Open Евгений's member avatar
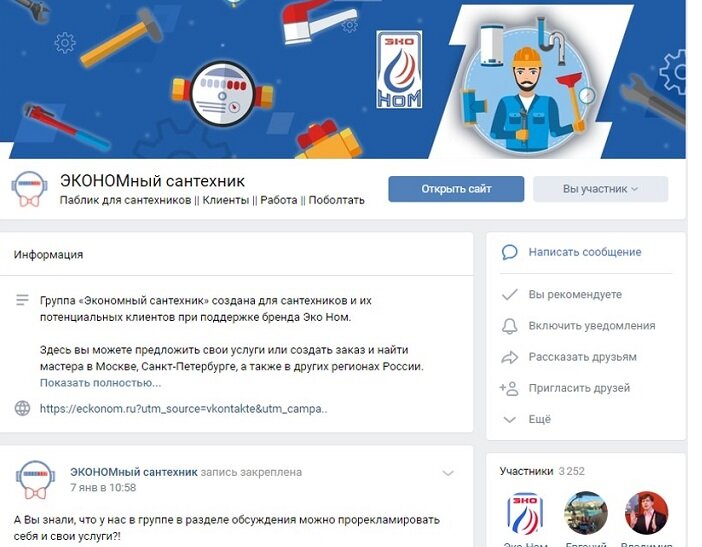 (x=586, y=513)
